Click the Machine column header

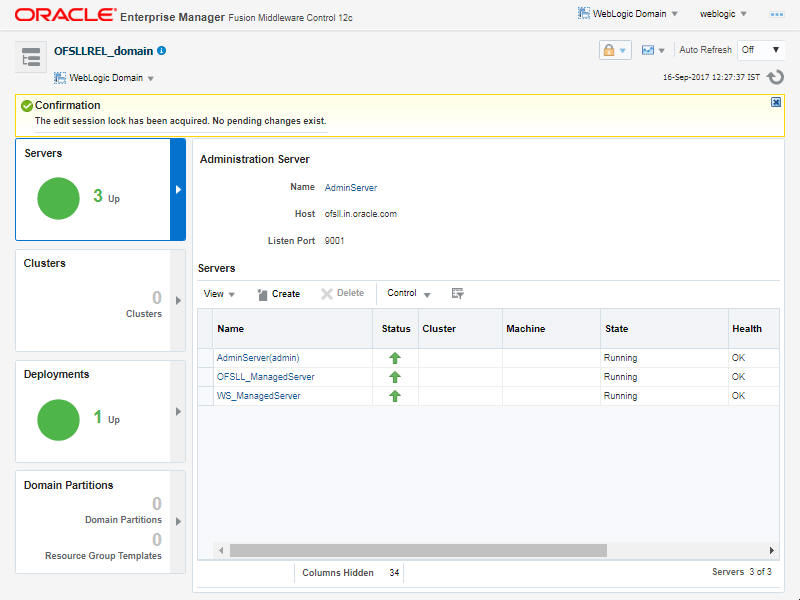point(551,329)
